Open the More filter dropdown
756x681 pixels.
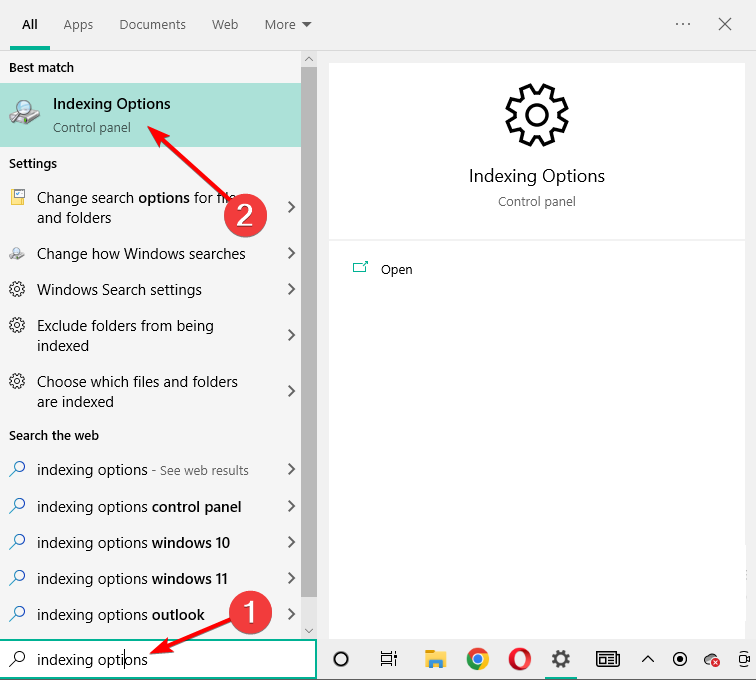tap(288, 25)
